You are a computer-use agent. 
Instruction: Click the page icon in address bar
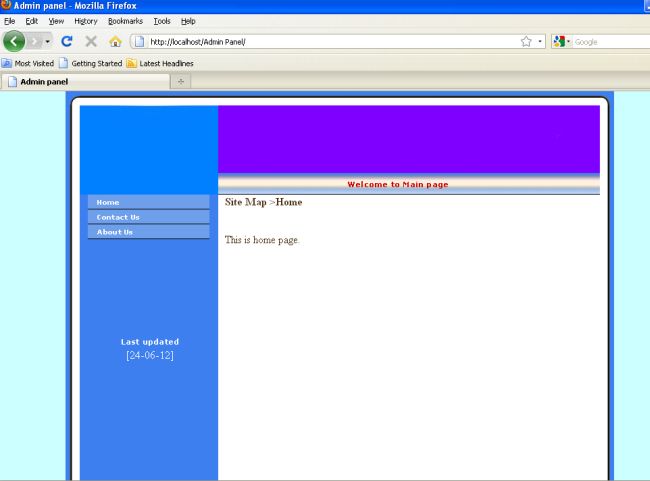tap(140, 41)
